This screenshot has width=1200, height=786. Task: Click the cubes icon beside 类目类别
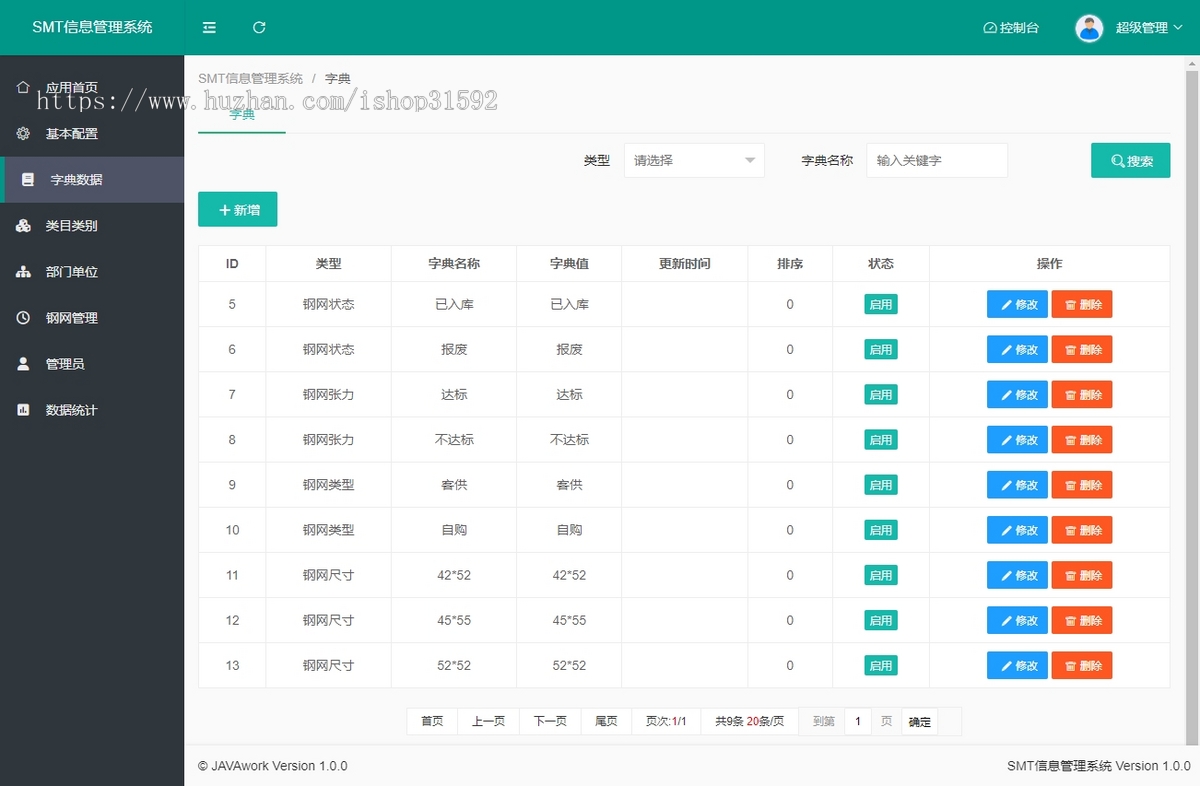pyautogui.click(x=23, y=226)
